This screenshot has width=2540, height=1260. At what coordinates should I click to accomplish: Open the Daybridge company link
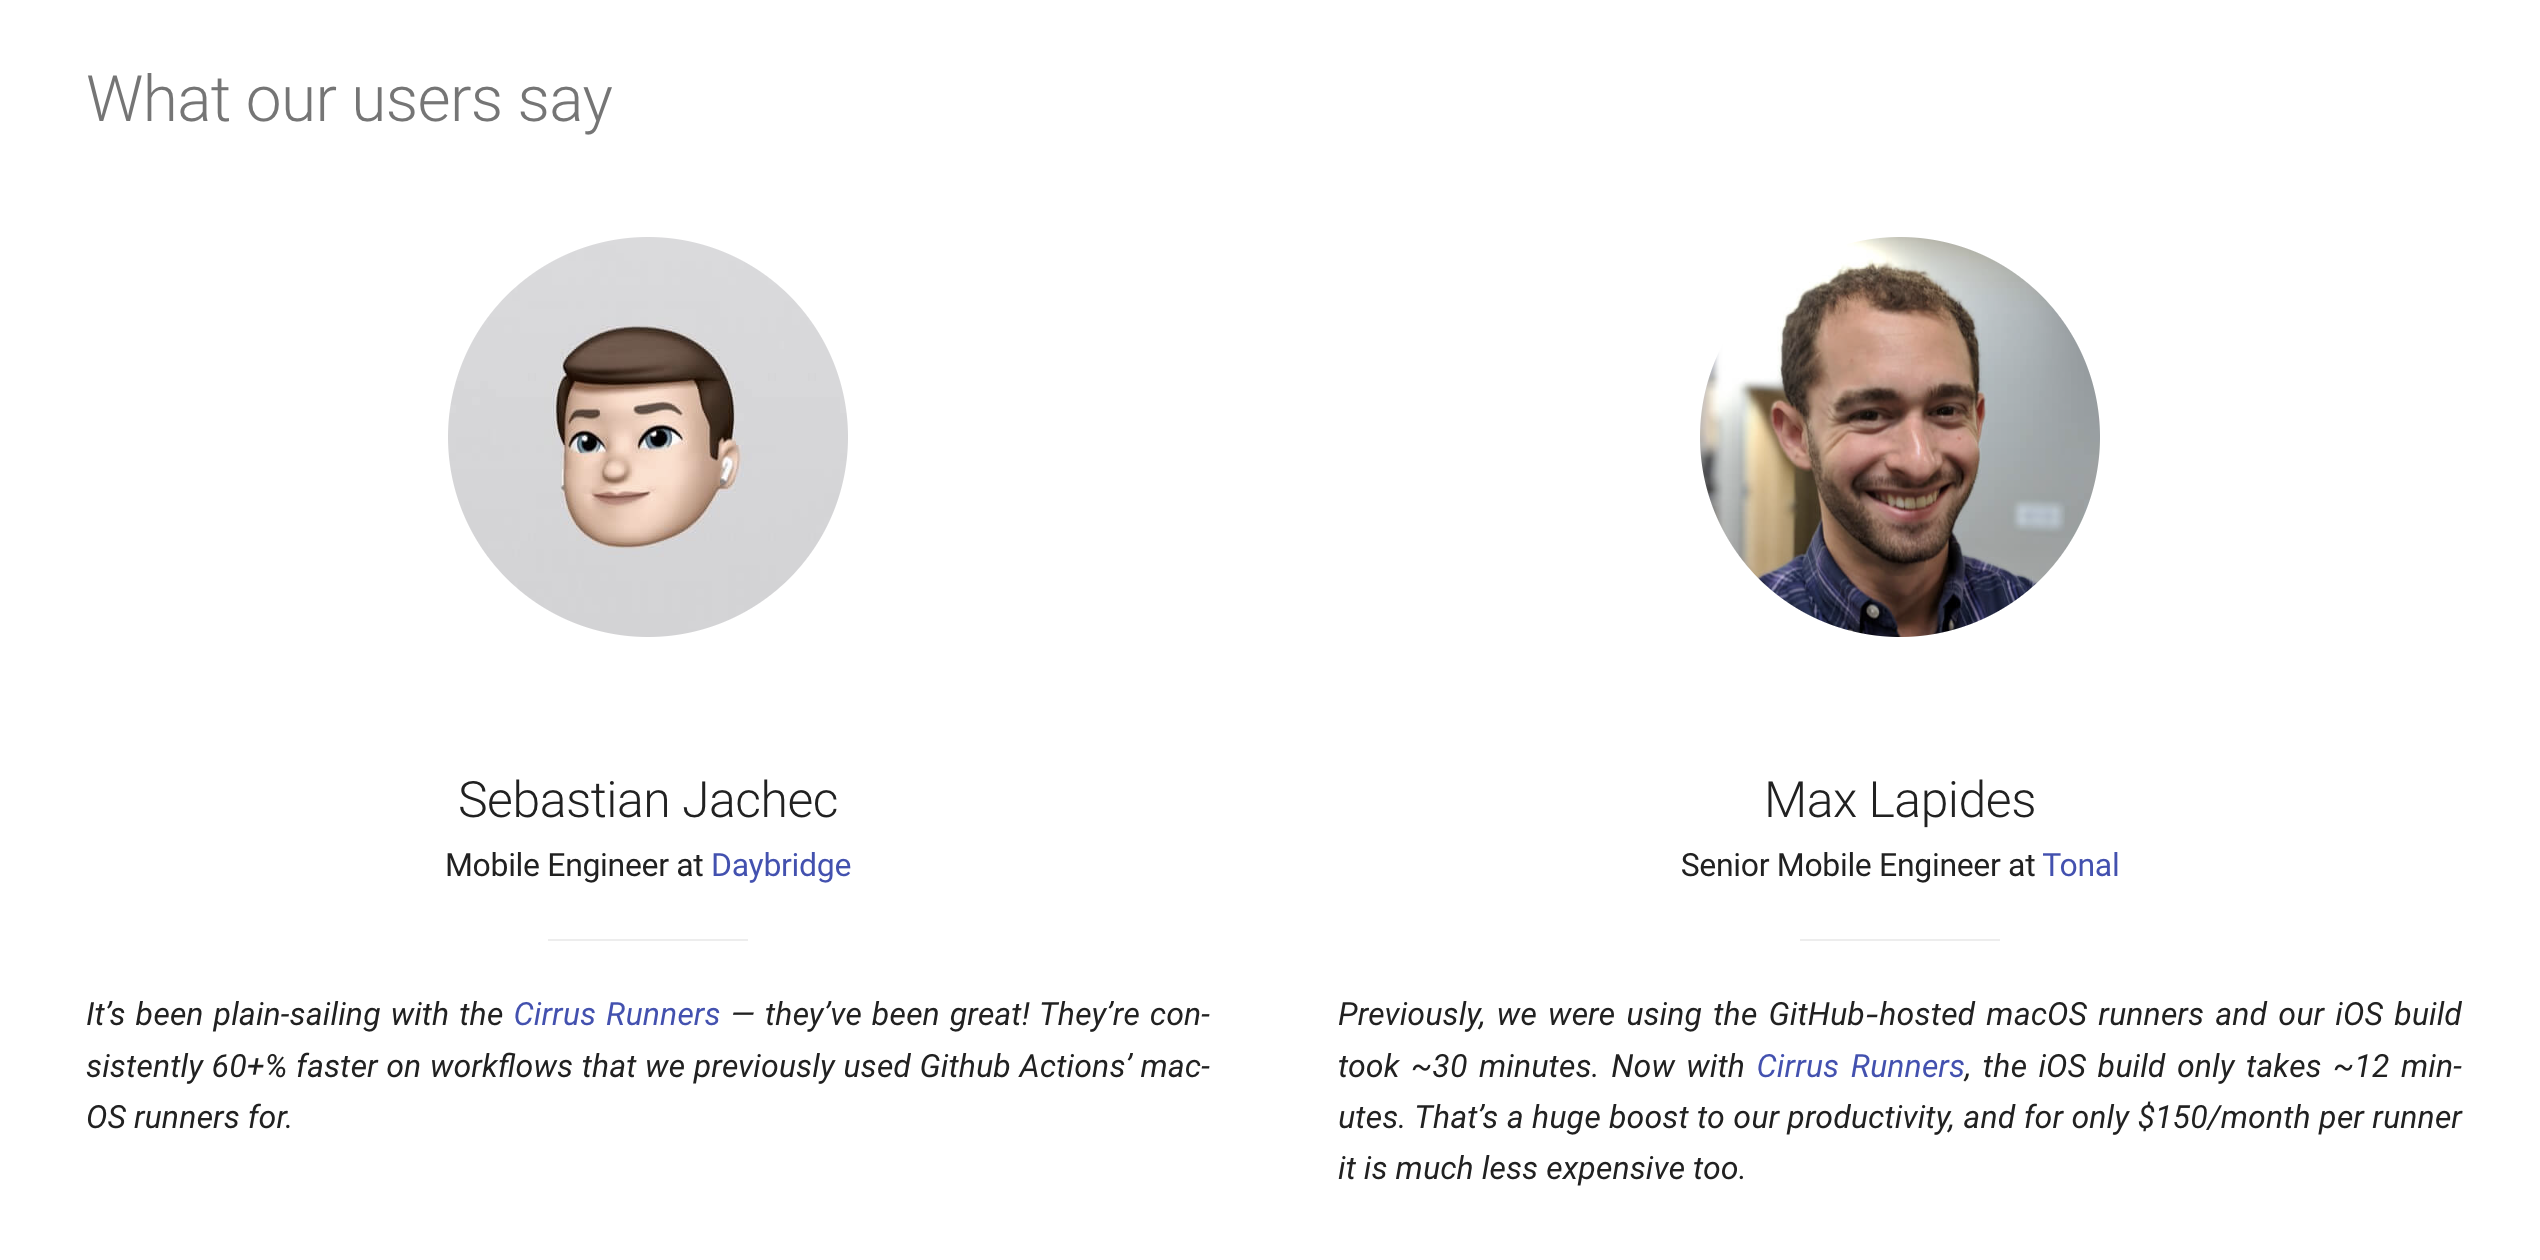coord(780,865)
